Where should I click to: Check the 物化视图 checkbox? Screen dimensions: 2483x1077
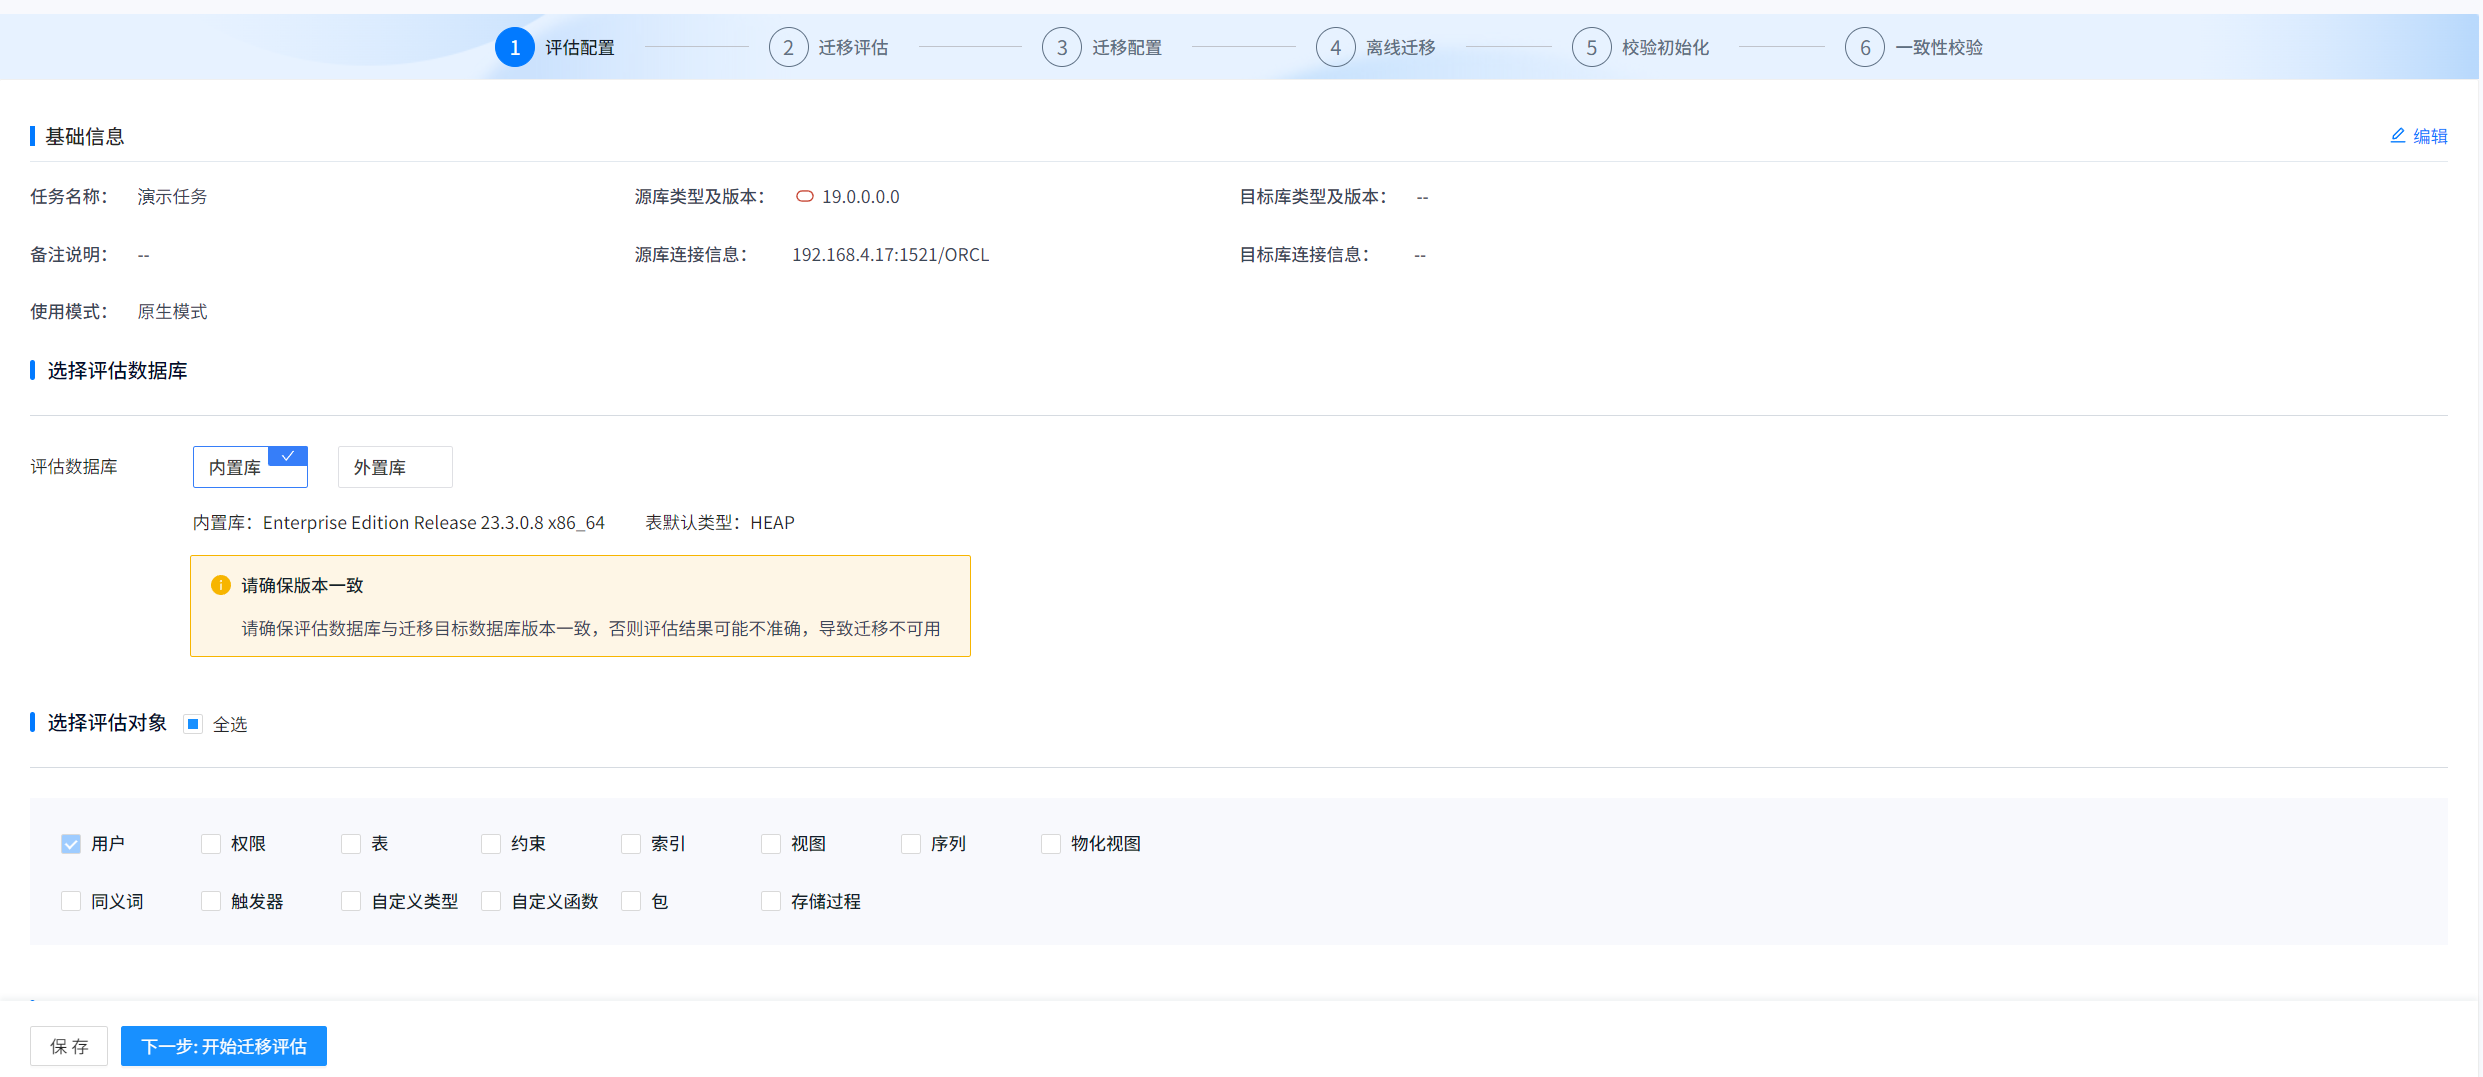point(1051,844)
